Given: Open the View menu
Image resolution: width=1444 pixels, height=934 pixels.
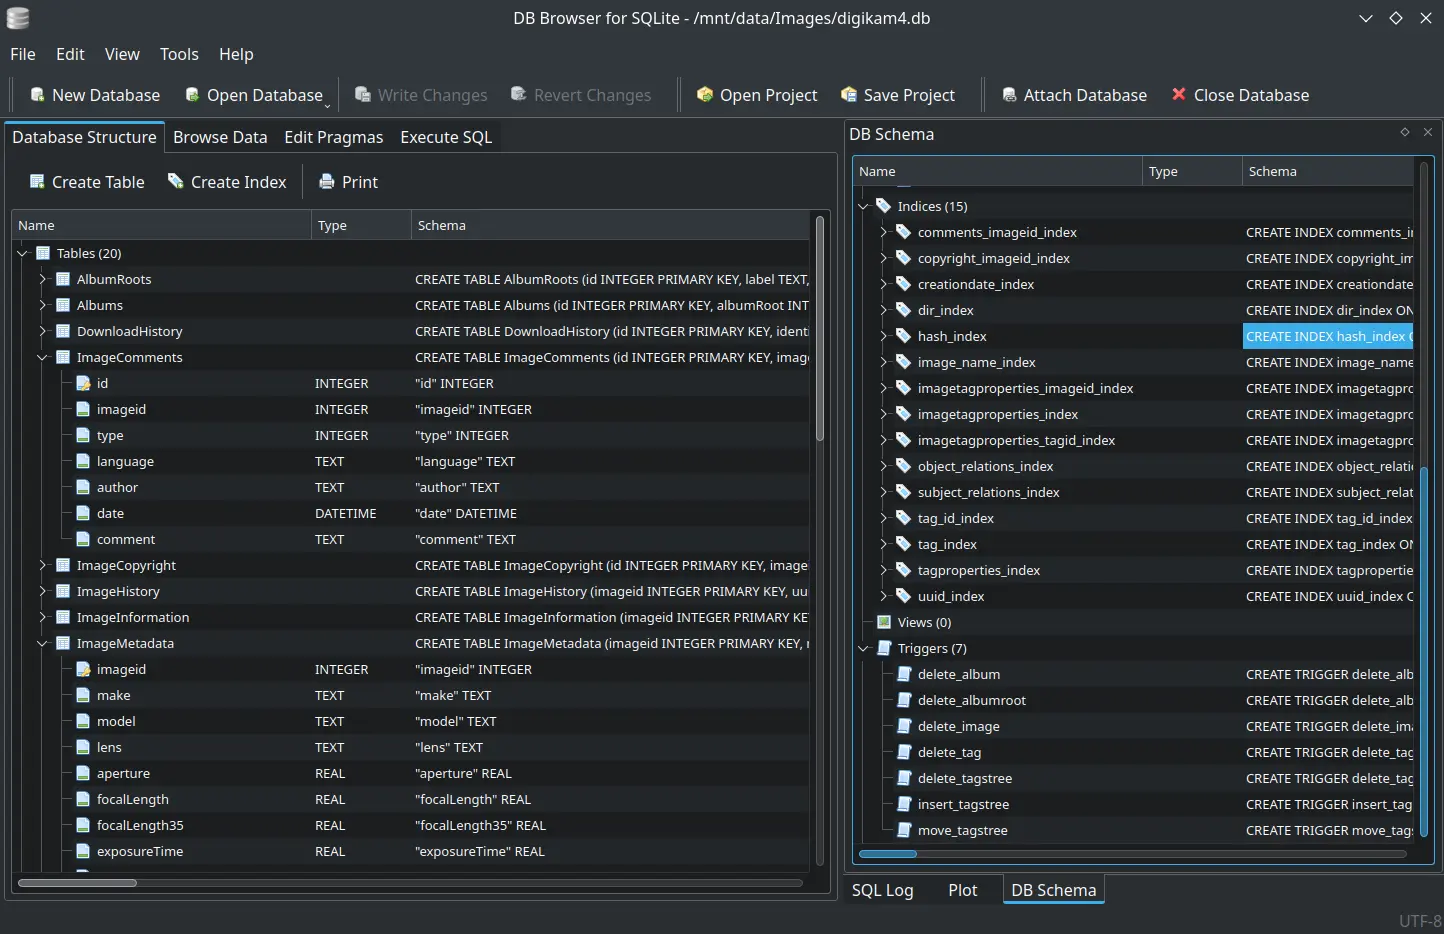Looking at the screenshot, I should [x=122, y=54].
